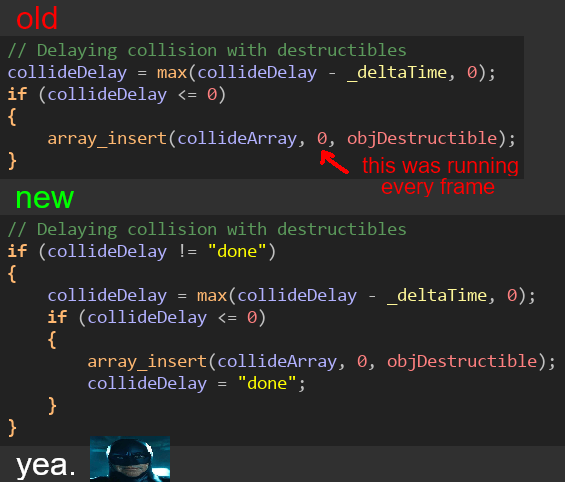This screenshot has width=565, height=482.
Task: Click the Batman image thumbnail
Action: (130, 459)
